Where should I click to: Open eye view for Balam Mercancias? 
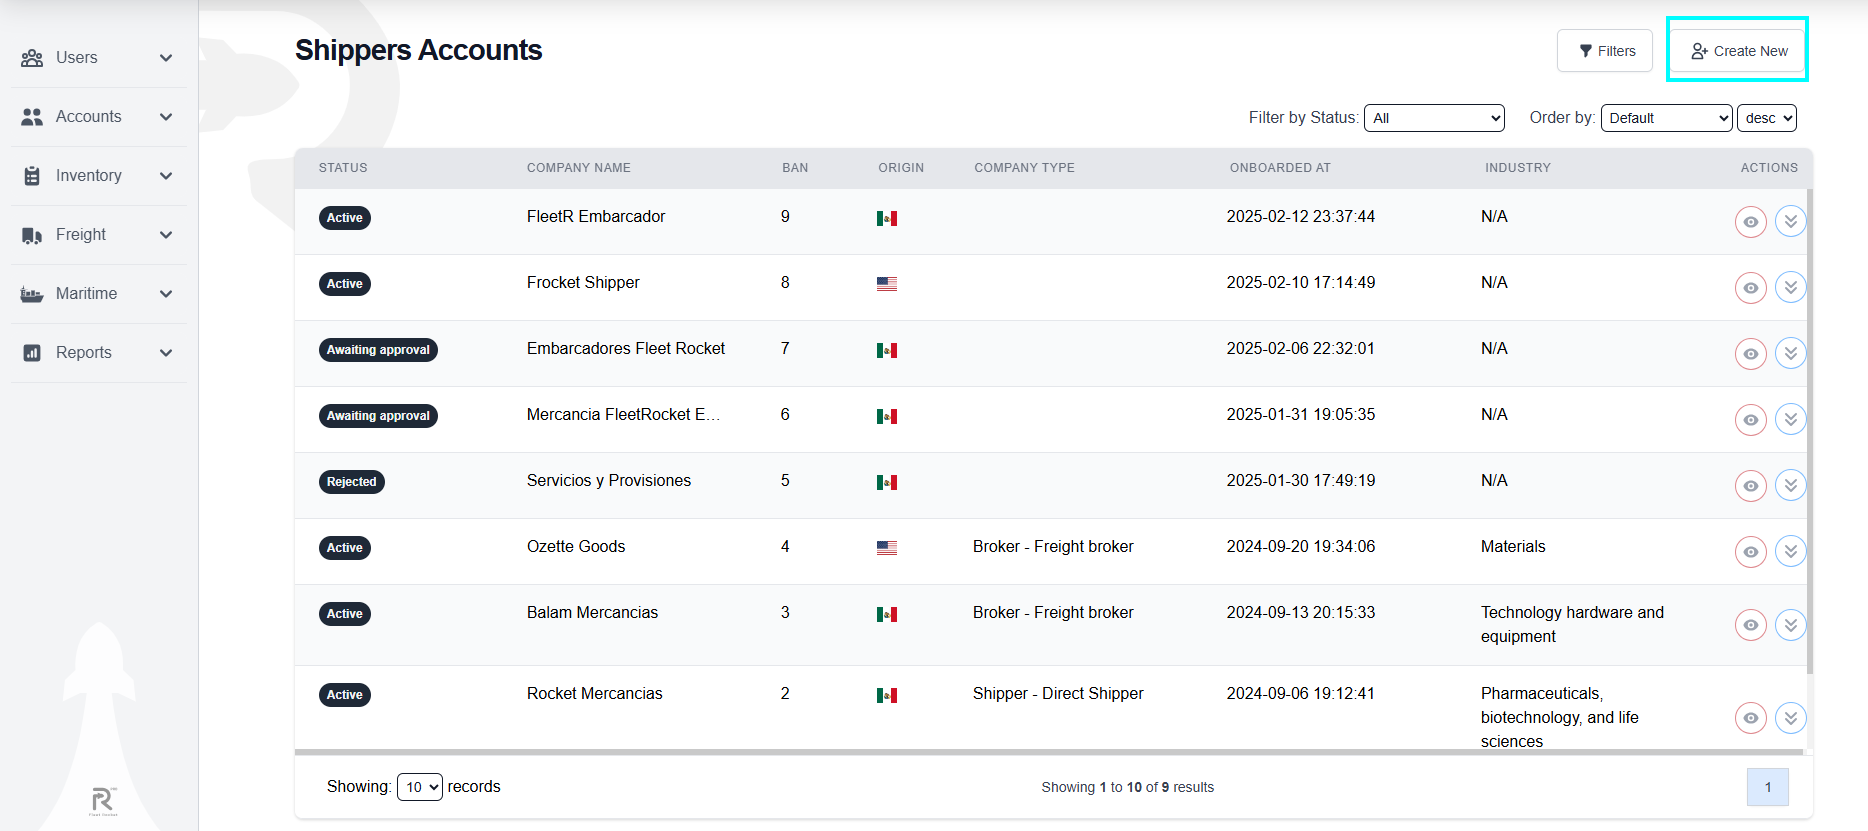tap(1750, 625)
